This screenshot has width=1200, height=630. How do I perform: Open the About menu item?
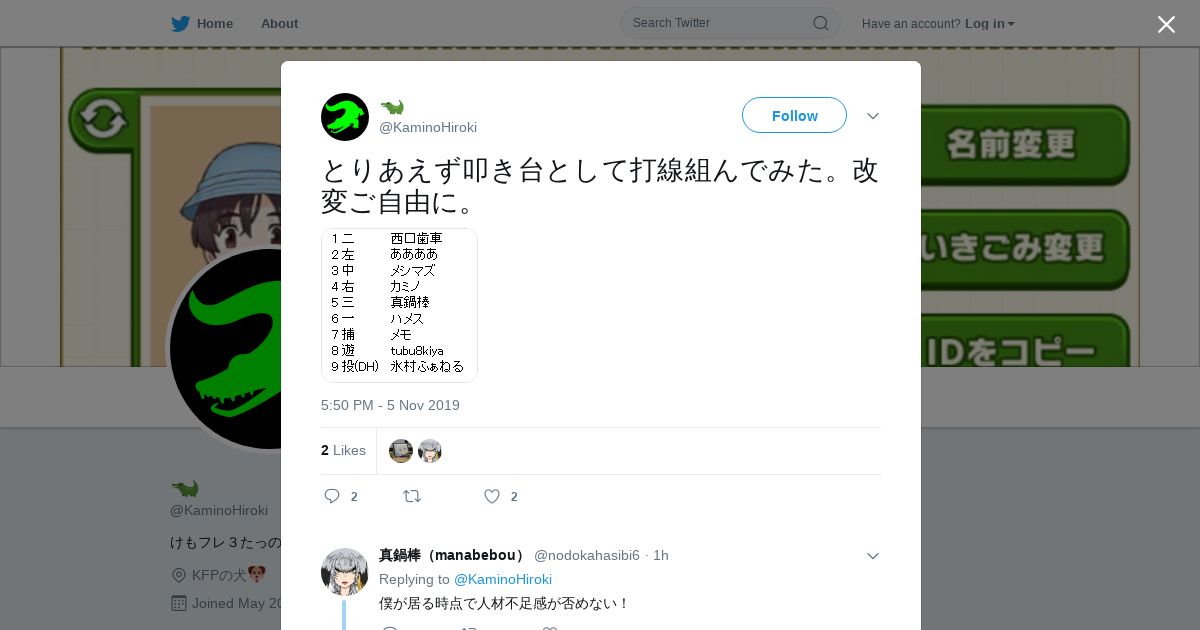279,23
